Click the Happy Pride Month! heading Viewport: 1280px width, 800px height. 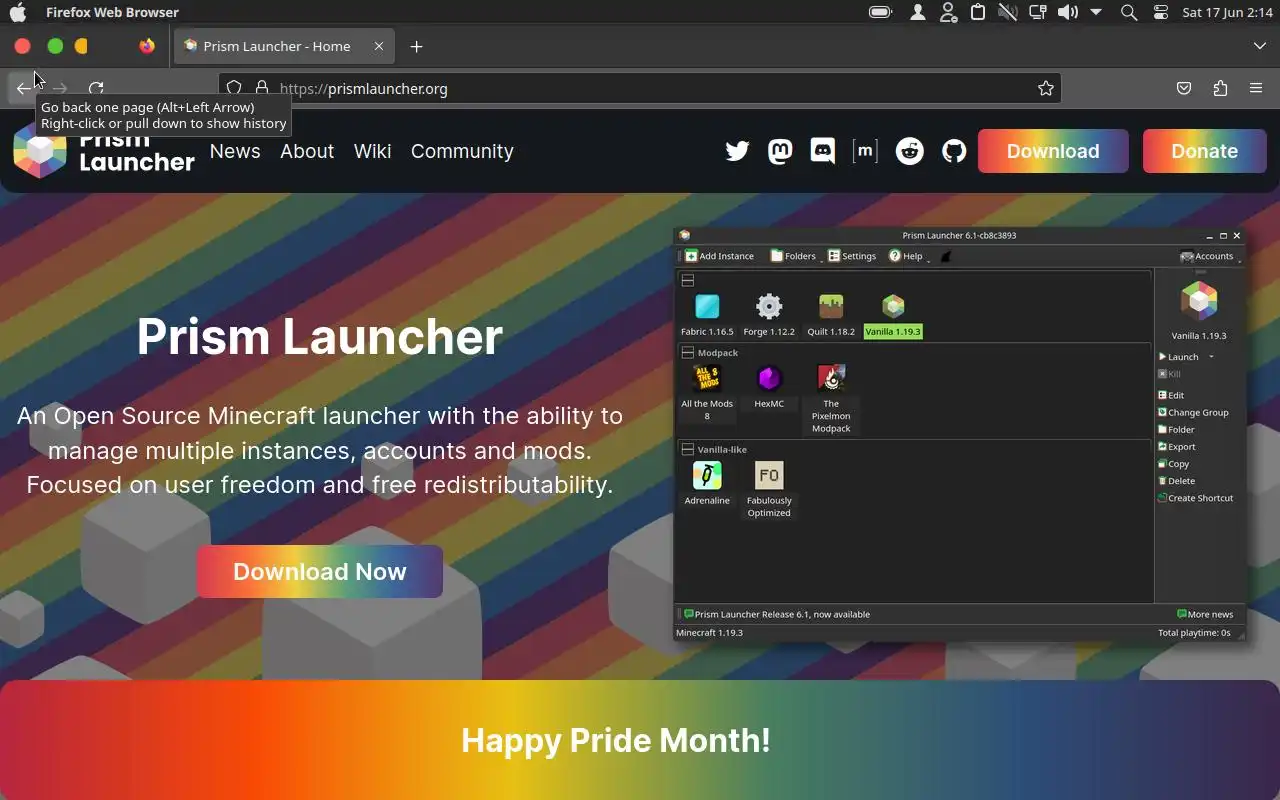tap(616, 740)
